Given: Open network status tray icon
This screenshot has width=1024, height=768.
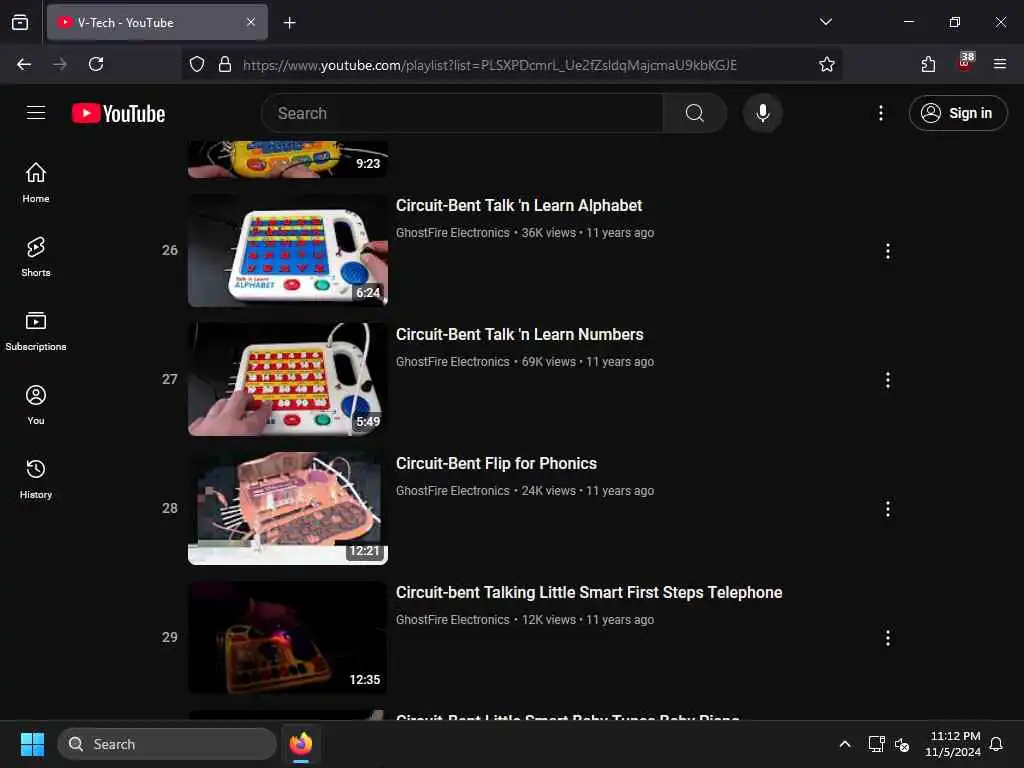Looking at the screenshot, I should [x=876, y=744].
